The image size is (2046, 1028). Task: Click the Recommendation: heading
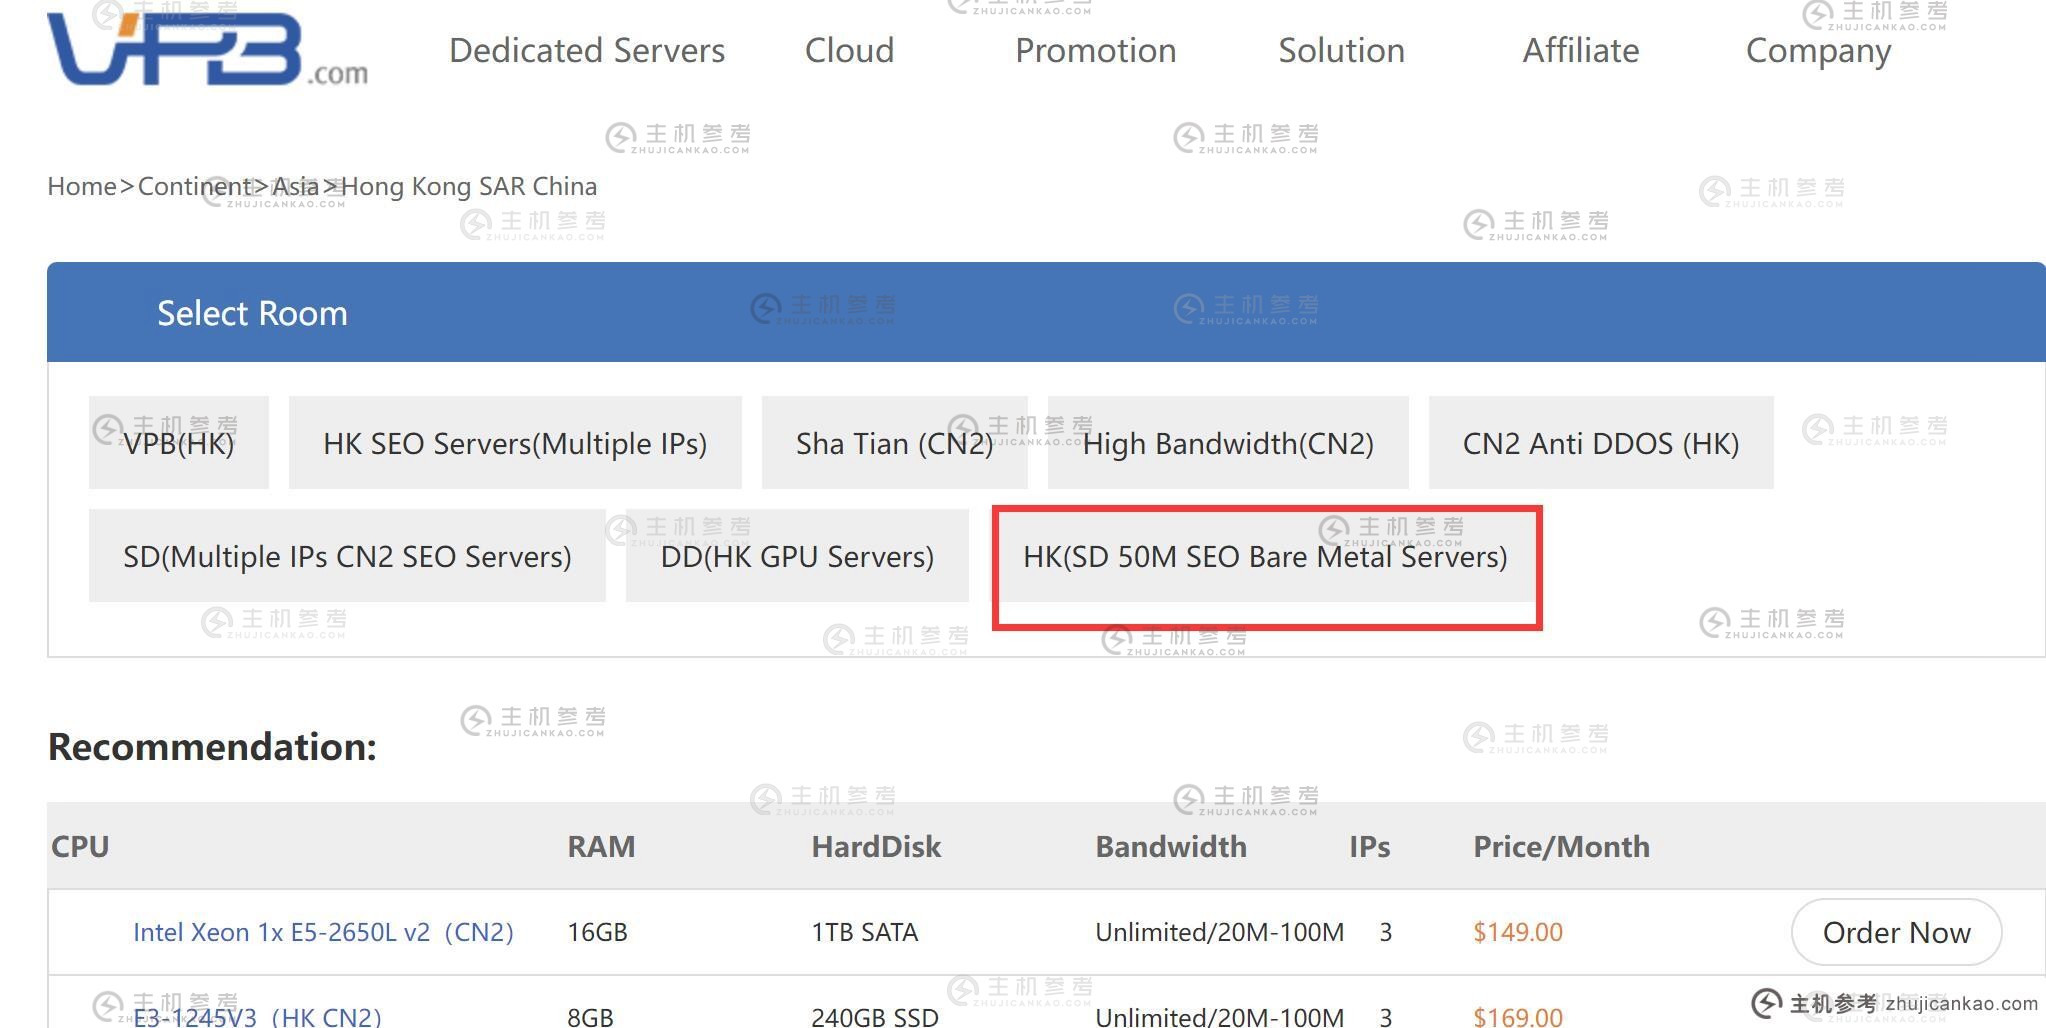212,747
